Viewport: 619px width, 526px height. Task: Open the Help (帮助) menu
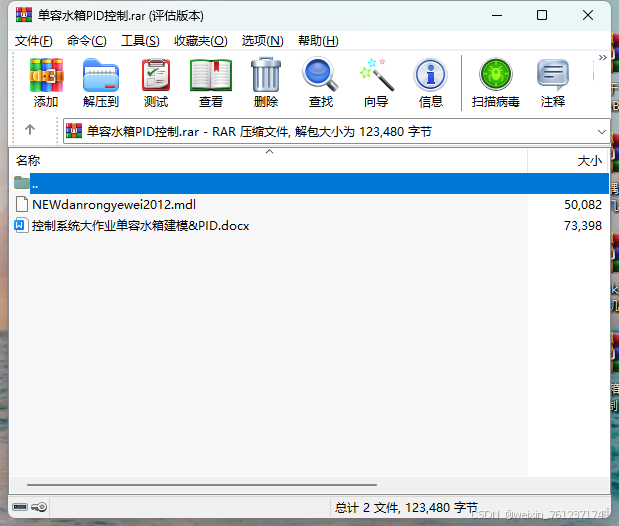318,41
